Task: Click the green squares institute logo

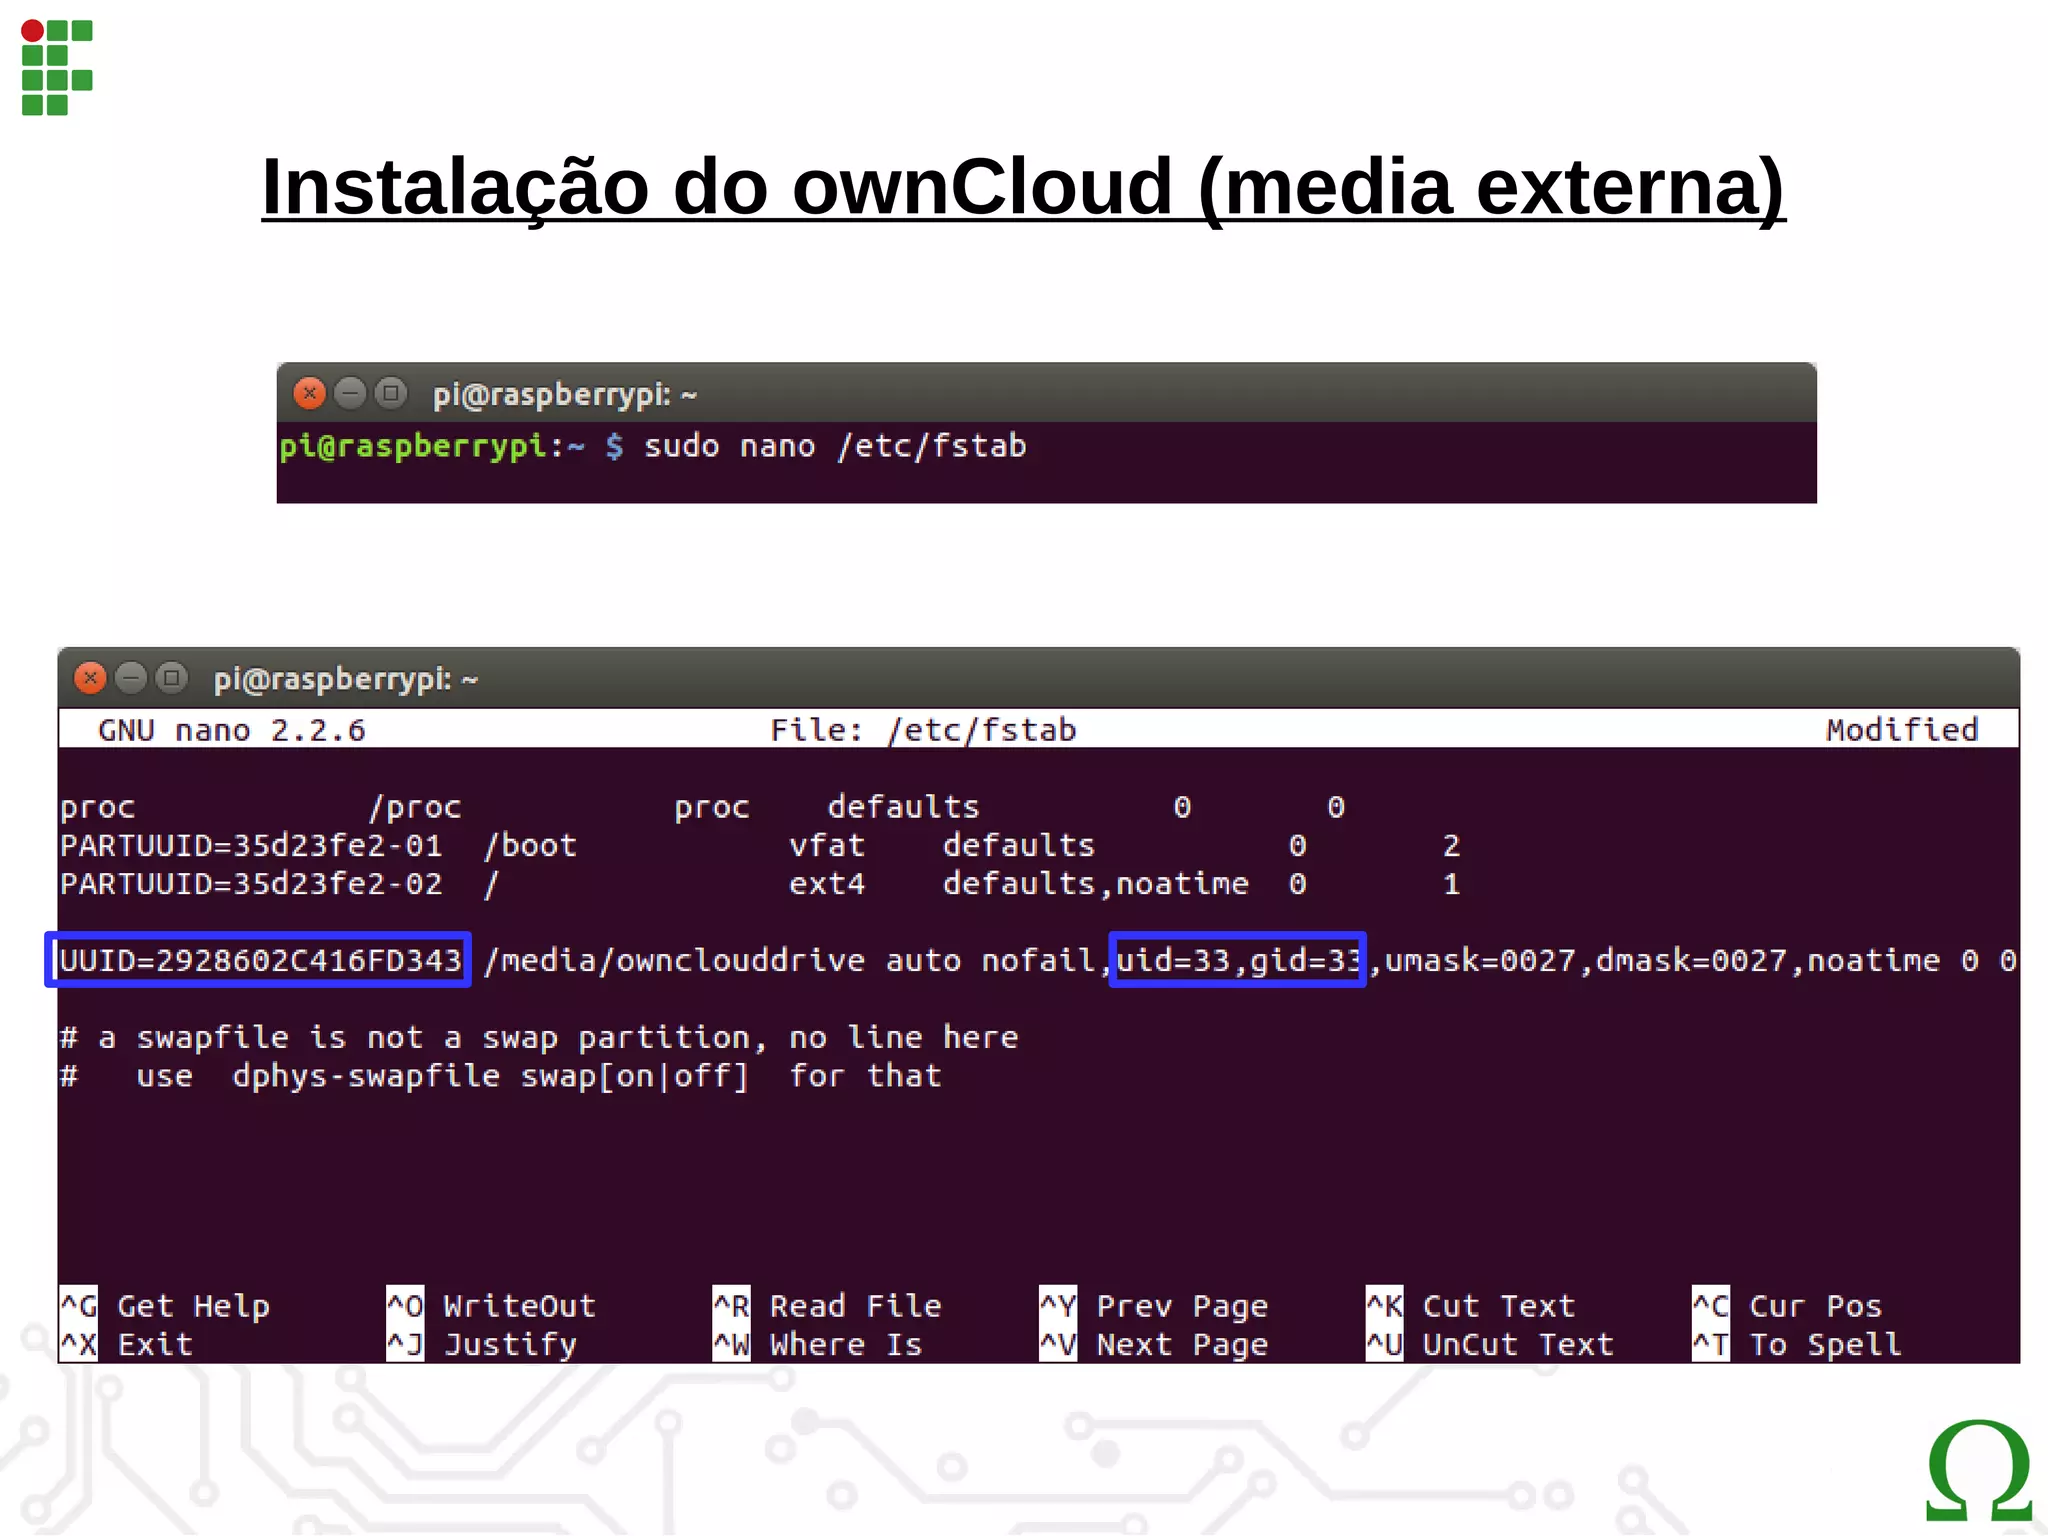Action: tap(57, 67)
